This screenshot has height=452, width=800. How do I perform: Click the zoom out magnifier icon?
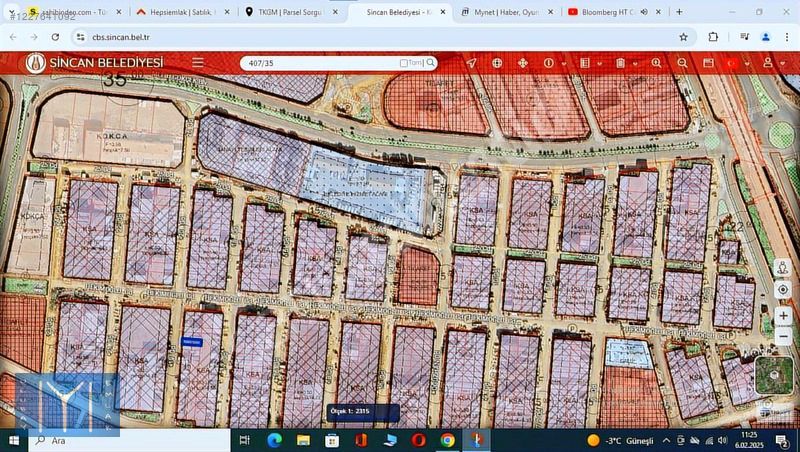pyautogui.click(x=682, y=63)
